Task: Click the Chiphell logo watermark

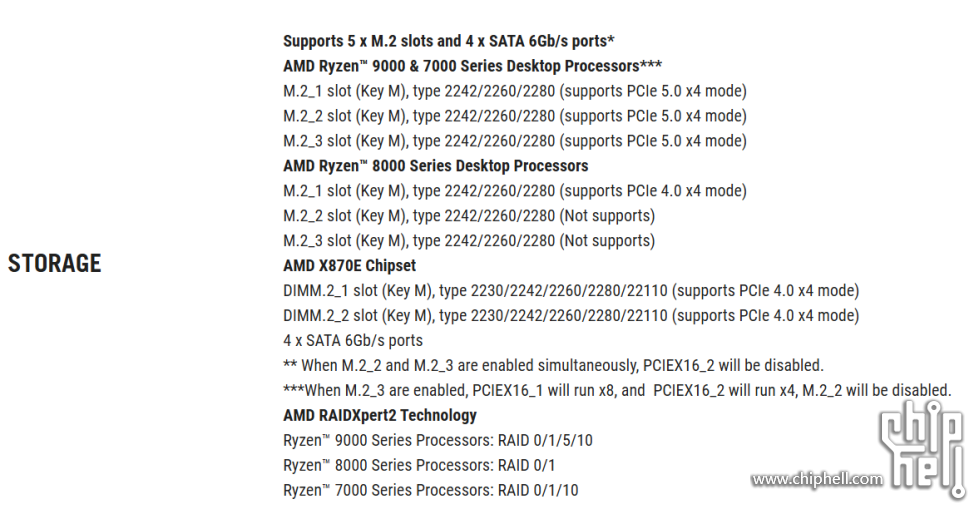Action: tap(923, 449)
